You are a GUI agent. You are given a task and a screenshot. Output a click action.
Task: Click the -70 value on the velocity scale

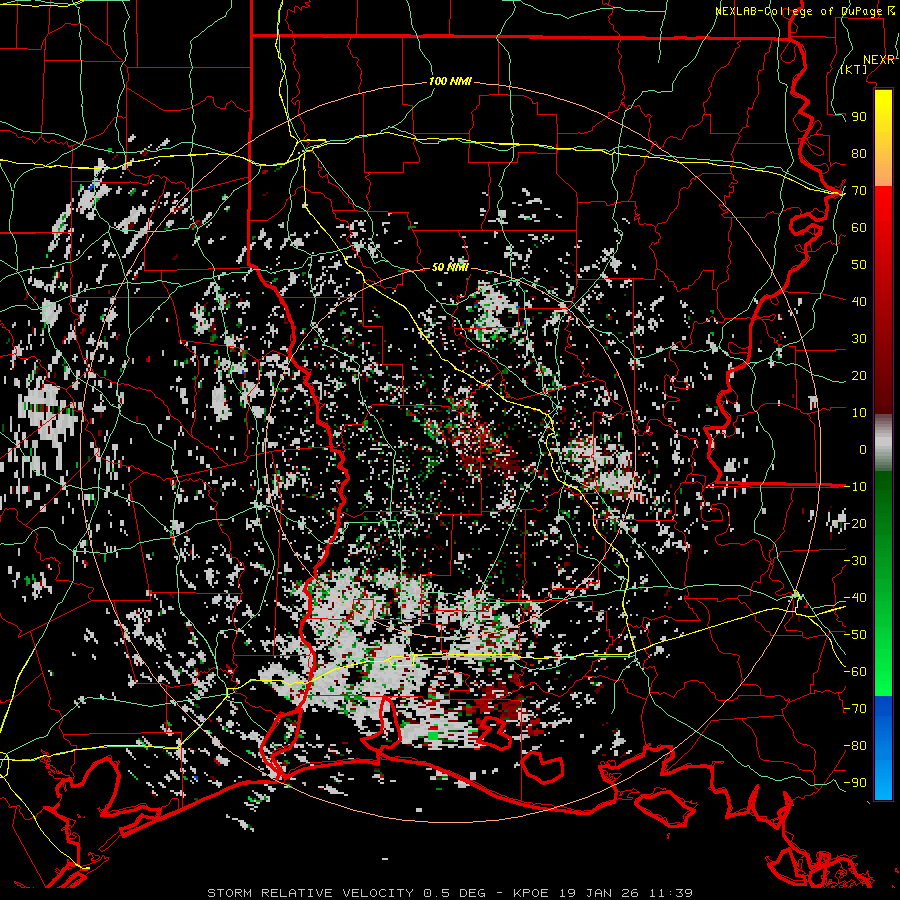click(856, 709)
